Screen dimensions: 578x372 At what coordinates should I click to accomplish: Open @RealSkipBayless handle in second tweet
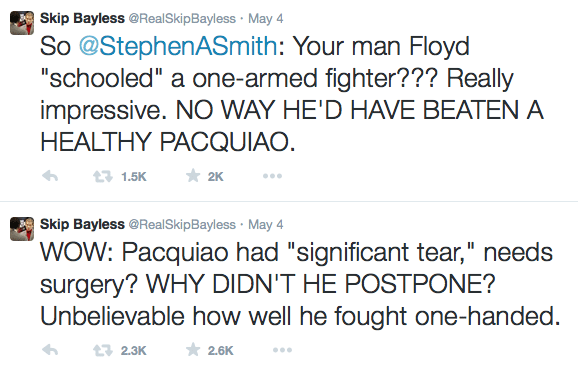[x=182, y=225]
